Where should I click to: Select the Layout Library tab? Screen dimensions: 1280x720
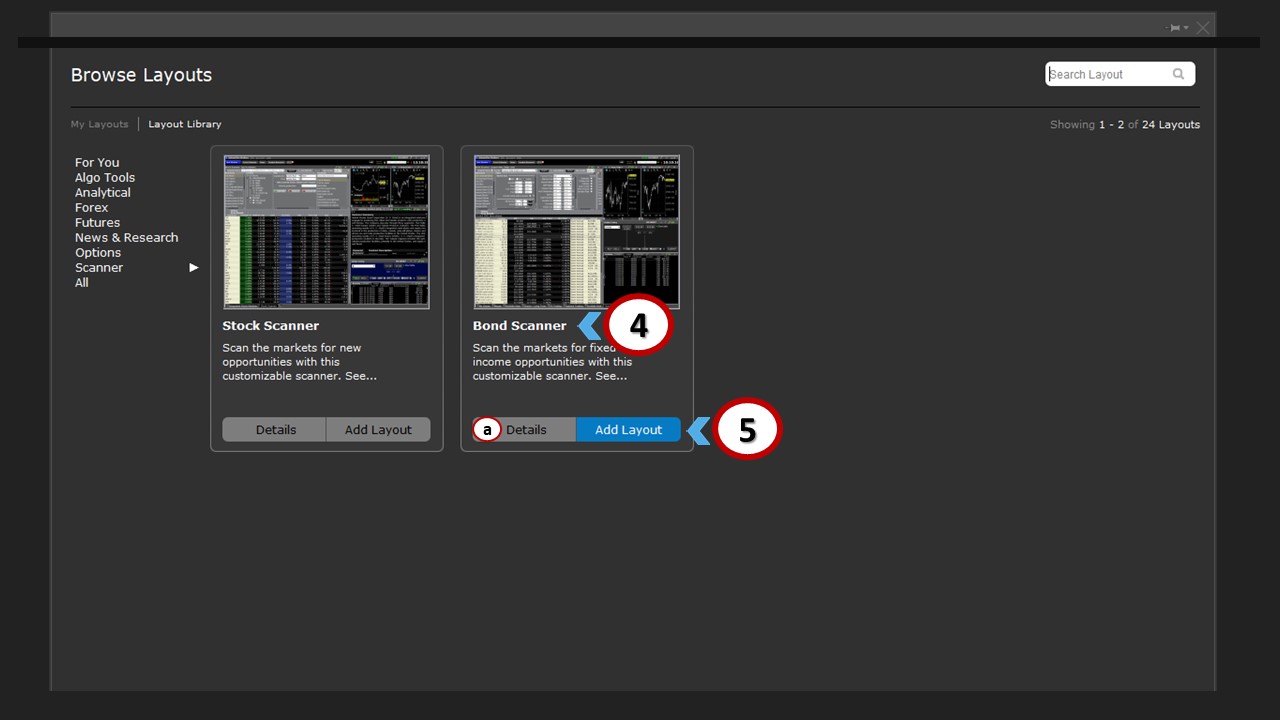[x=185, y=124]
